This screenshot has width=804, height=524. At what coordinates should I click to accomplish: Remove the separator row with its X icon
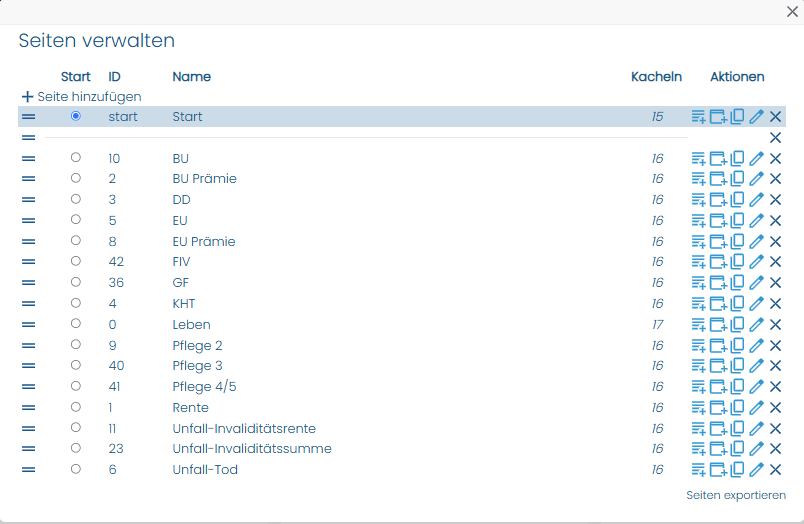tap(775, 137)
